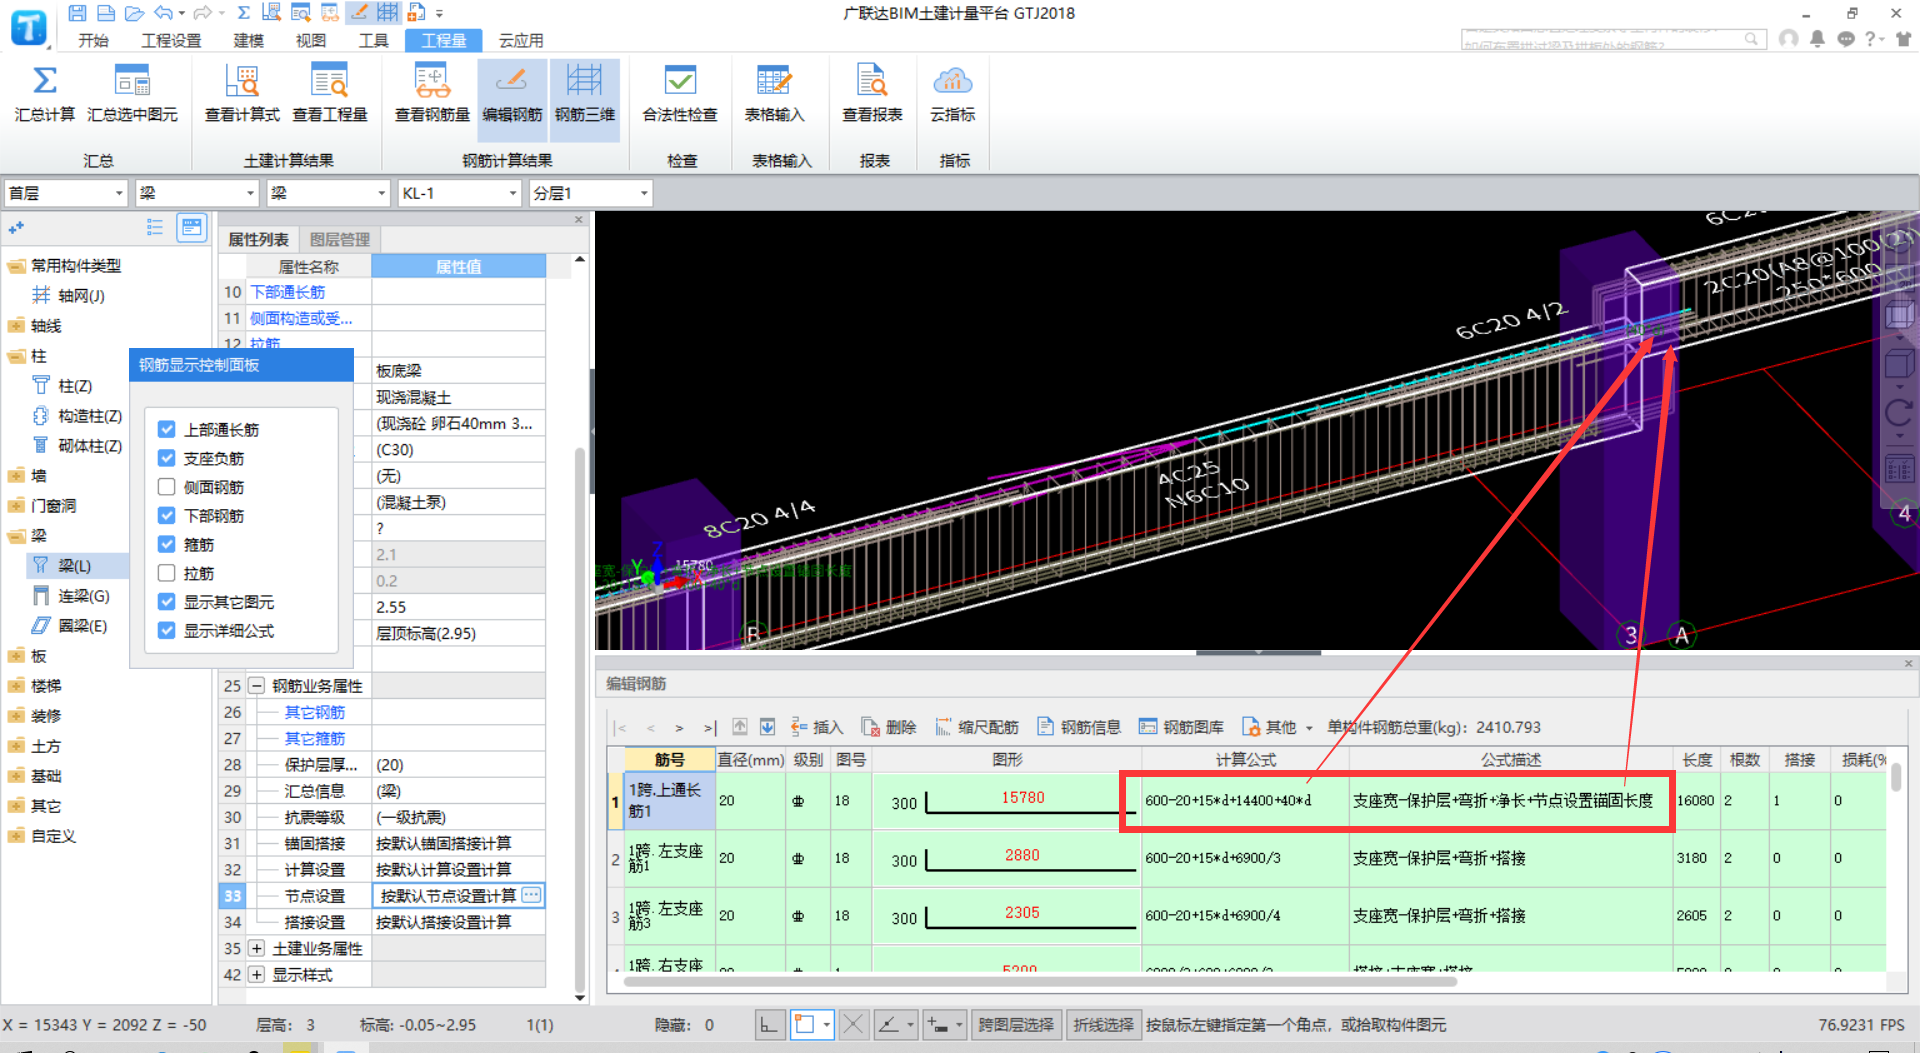
Task: Open the 云应用 ribbon tab
Action: [521, 40]
